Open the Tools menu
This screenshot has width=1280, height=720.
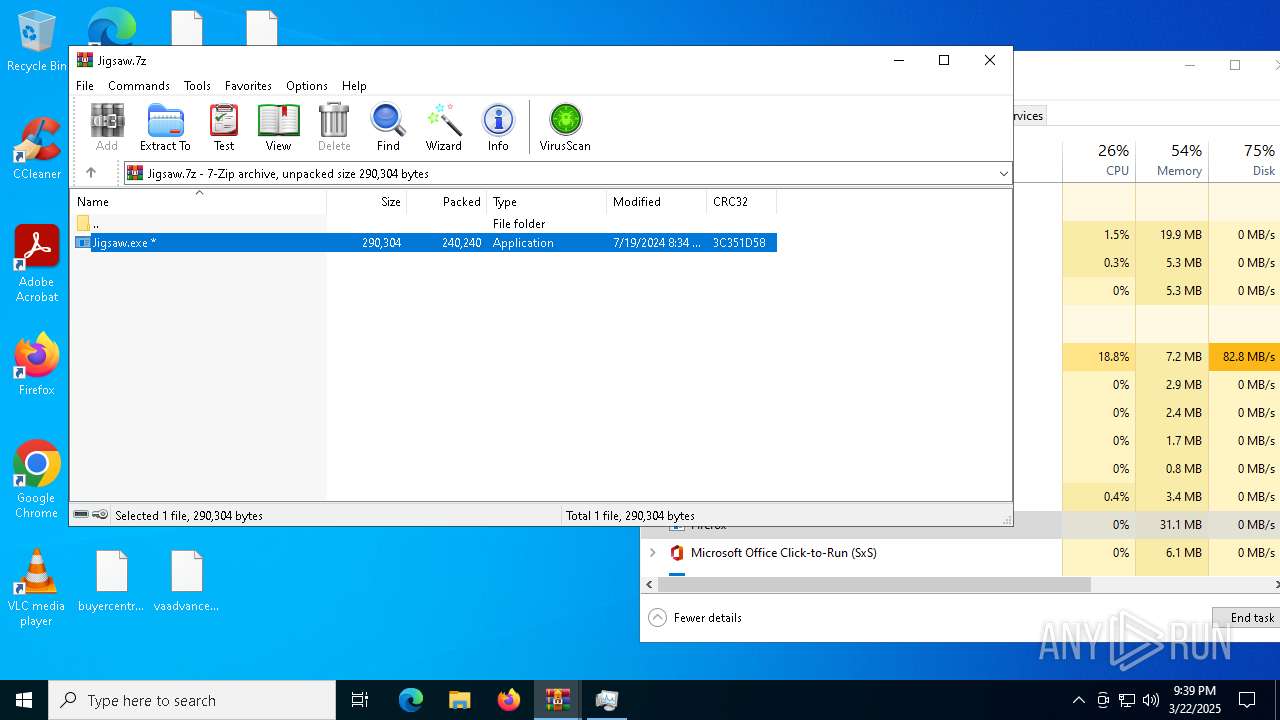coord(197,86)
